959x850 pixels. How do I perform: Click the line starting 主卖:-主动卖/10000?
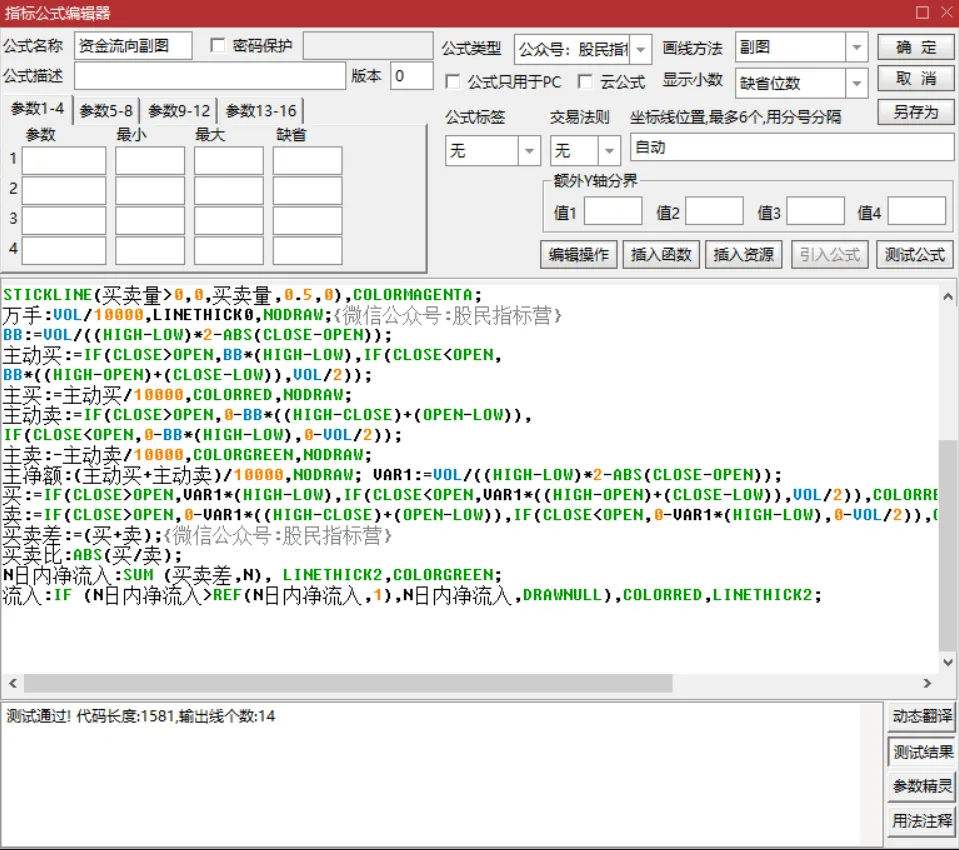(x=187, y=455)
